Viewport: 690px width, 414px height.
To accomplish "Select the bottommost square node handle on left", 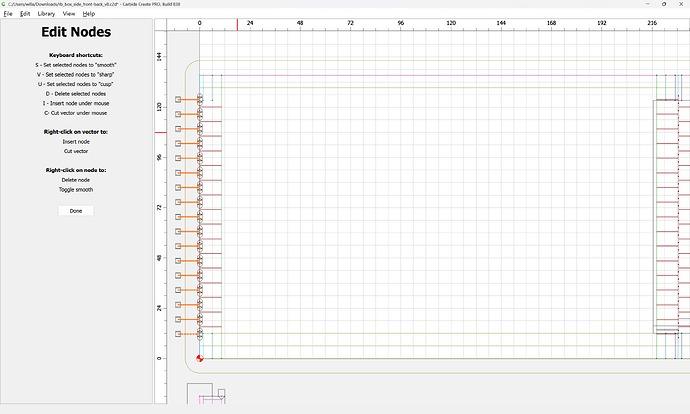I will (178, 334).
